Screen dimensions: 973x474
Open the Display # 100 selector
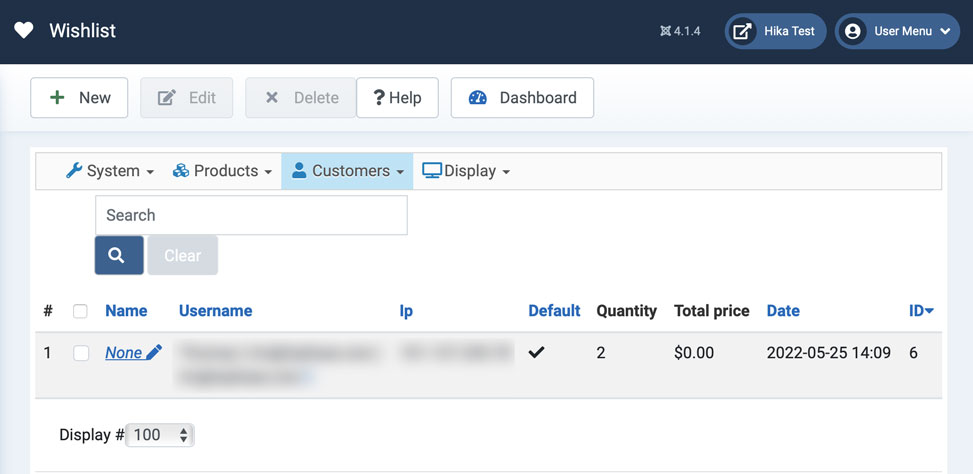click(x=160, y=435)
